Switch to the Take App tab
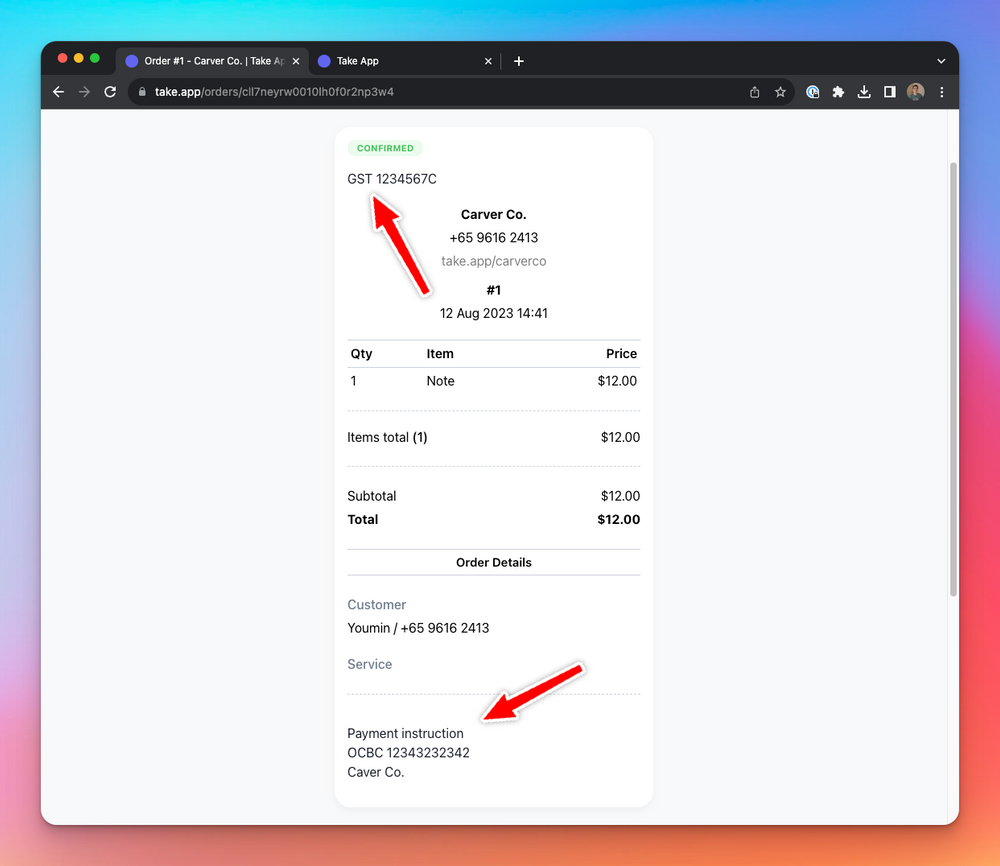 pos(405,61)
